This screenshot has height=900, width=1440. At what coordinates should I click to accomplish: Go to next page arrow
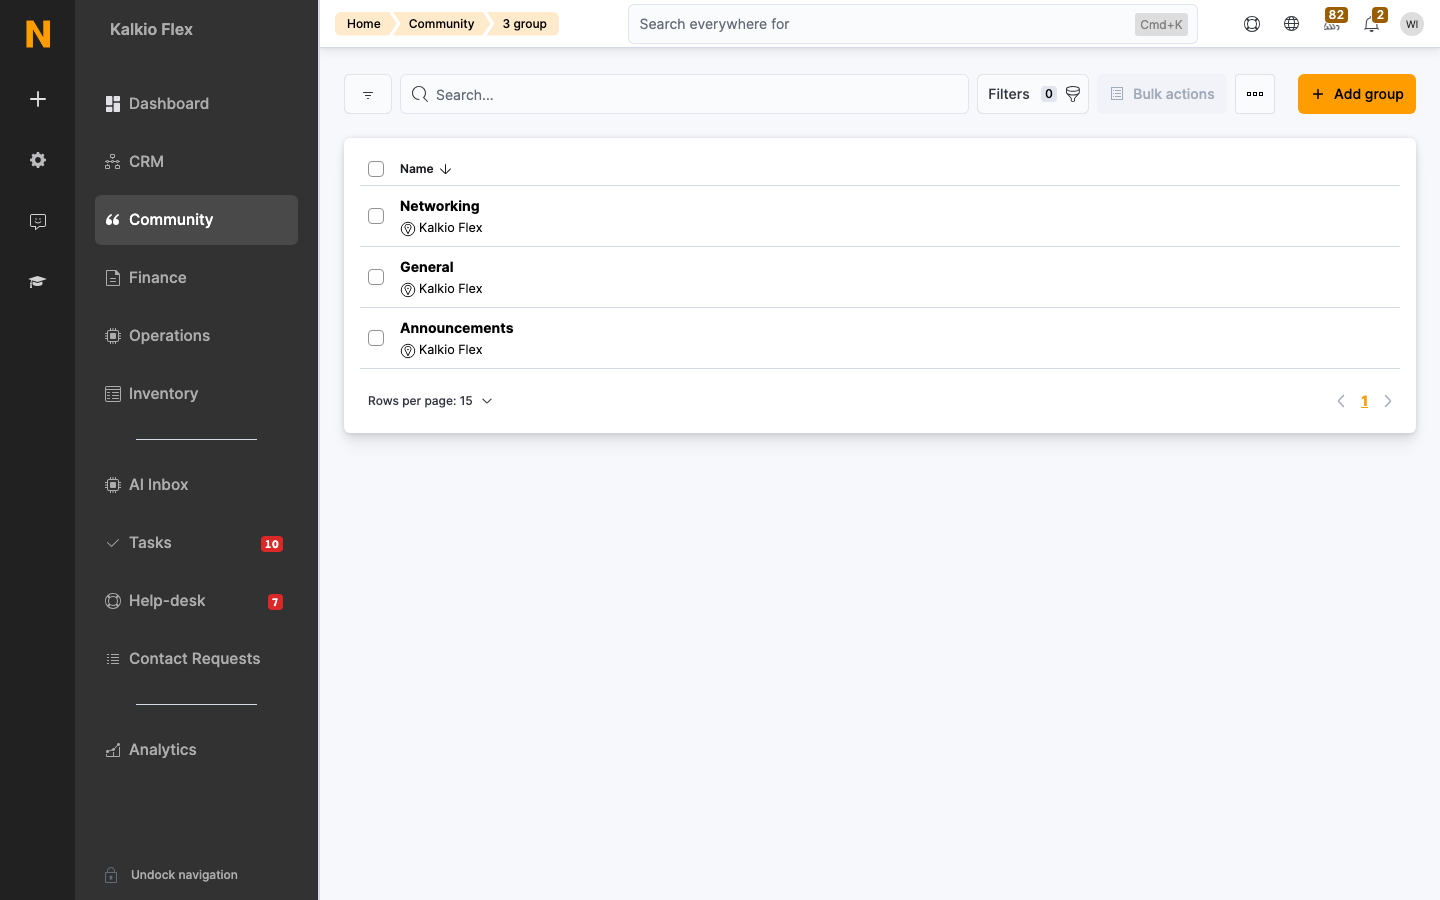click(1388, 401)
